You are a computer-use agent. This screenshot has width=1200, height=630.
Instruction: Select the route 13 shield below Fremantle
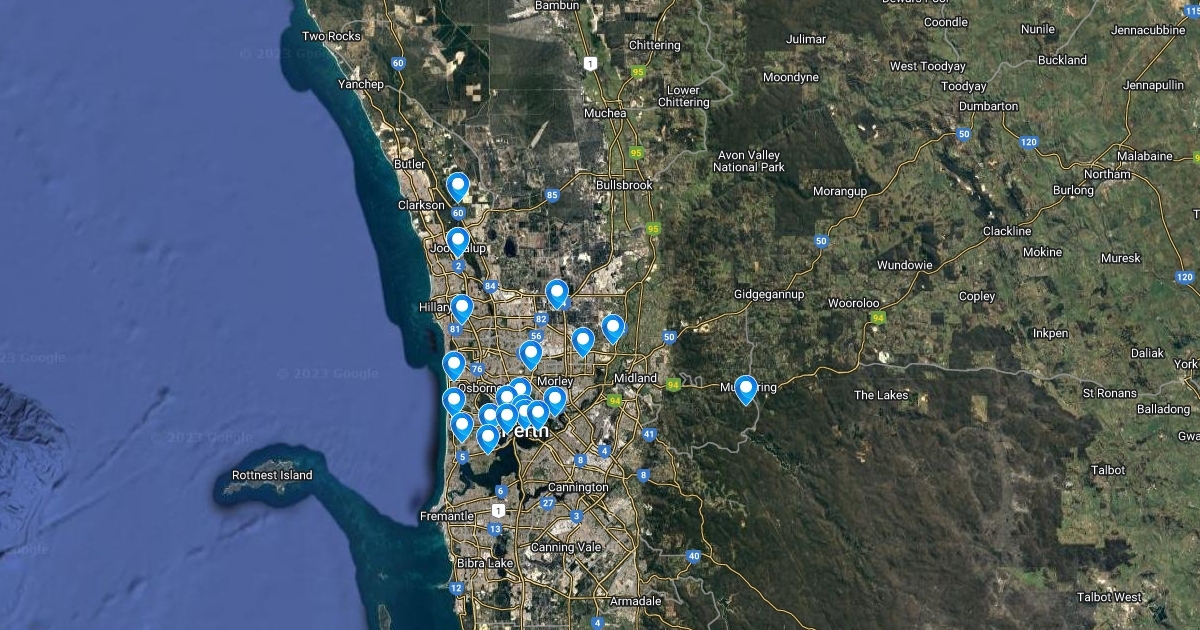pos(495,529)
